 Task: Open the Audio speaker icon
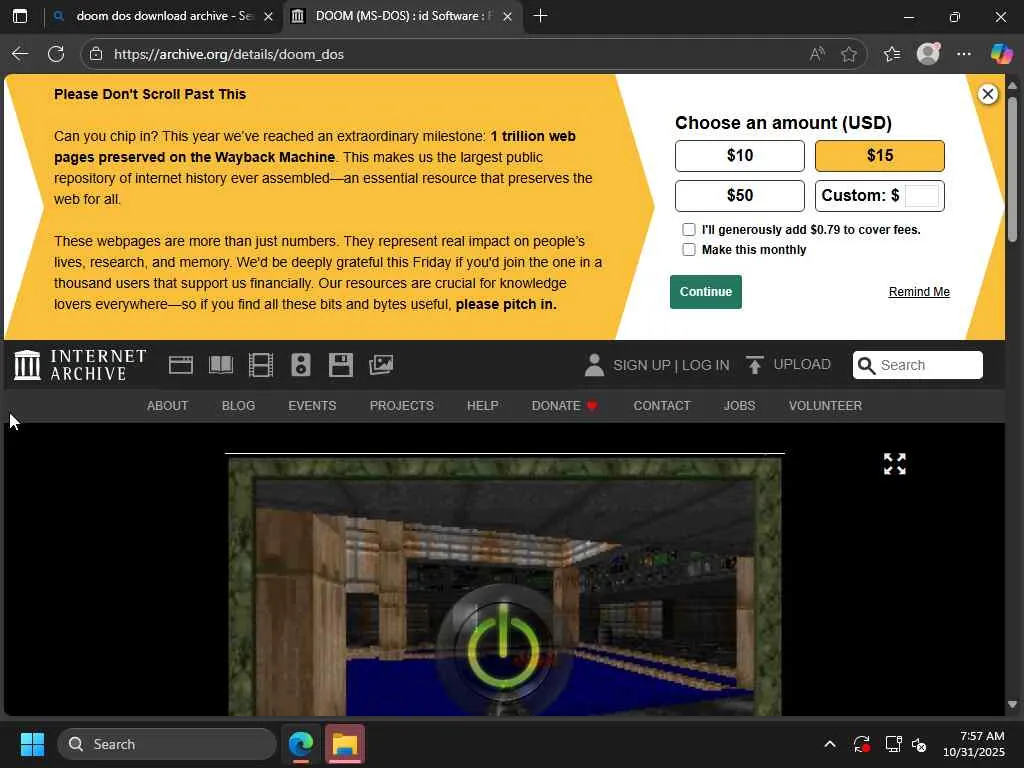(300, 365)
